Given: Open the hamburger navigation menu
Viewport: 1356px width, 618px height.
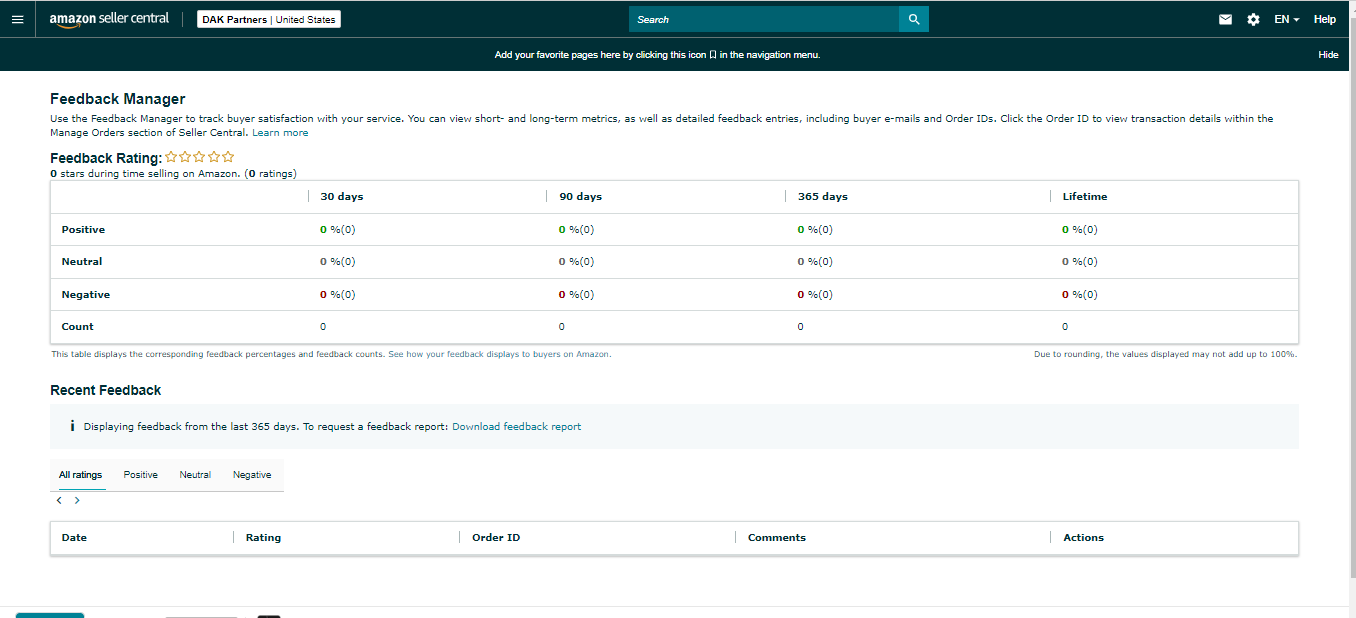Looking at the screenshot, I should pos(17,19).
